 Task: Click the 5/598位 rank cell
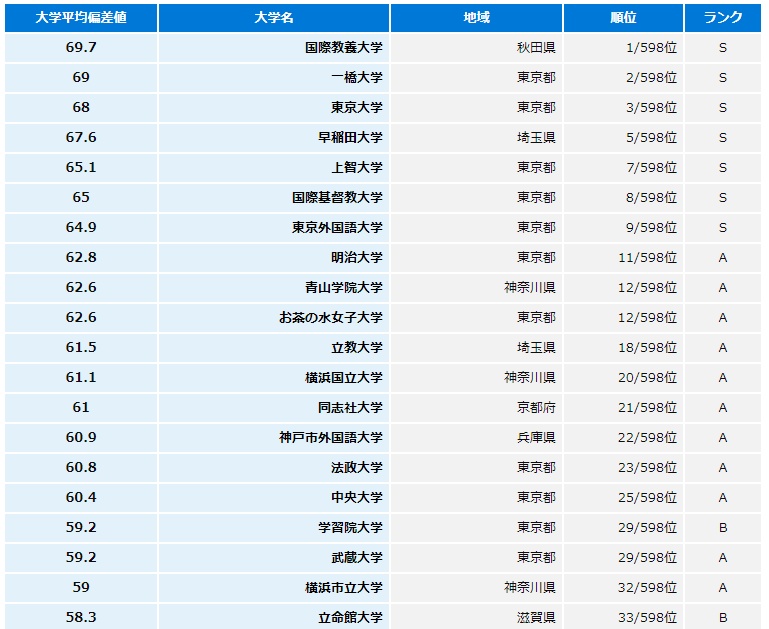point(623,137)
